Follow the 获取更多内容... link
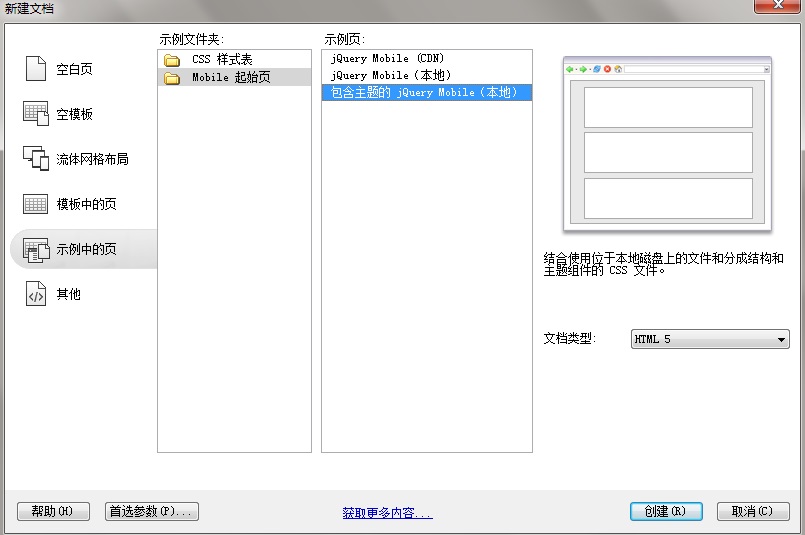 coord(388,513)
